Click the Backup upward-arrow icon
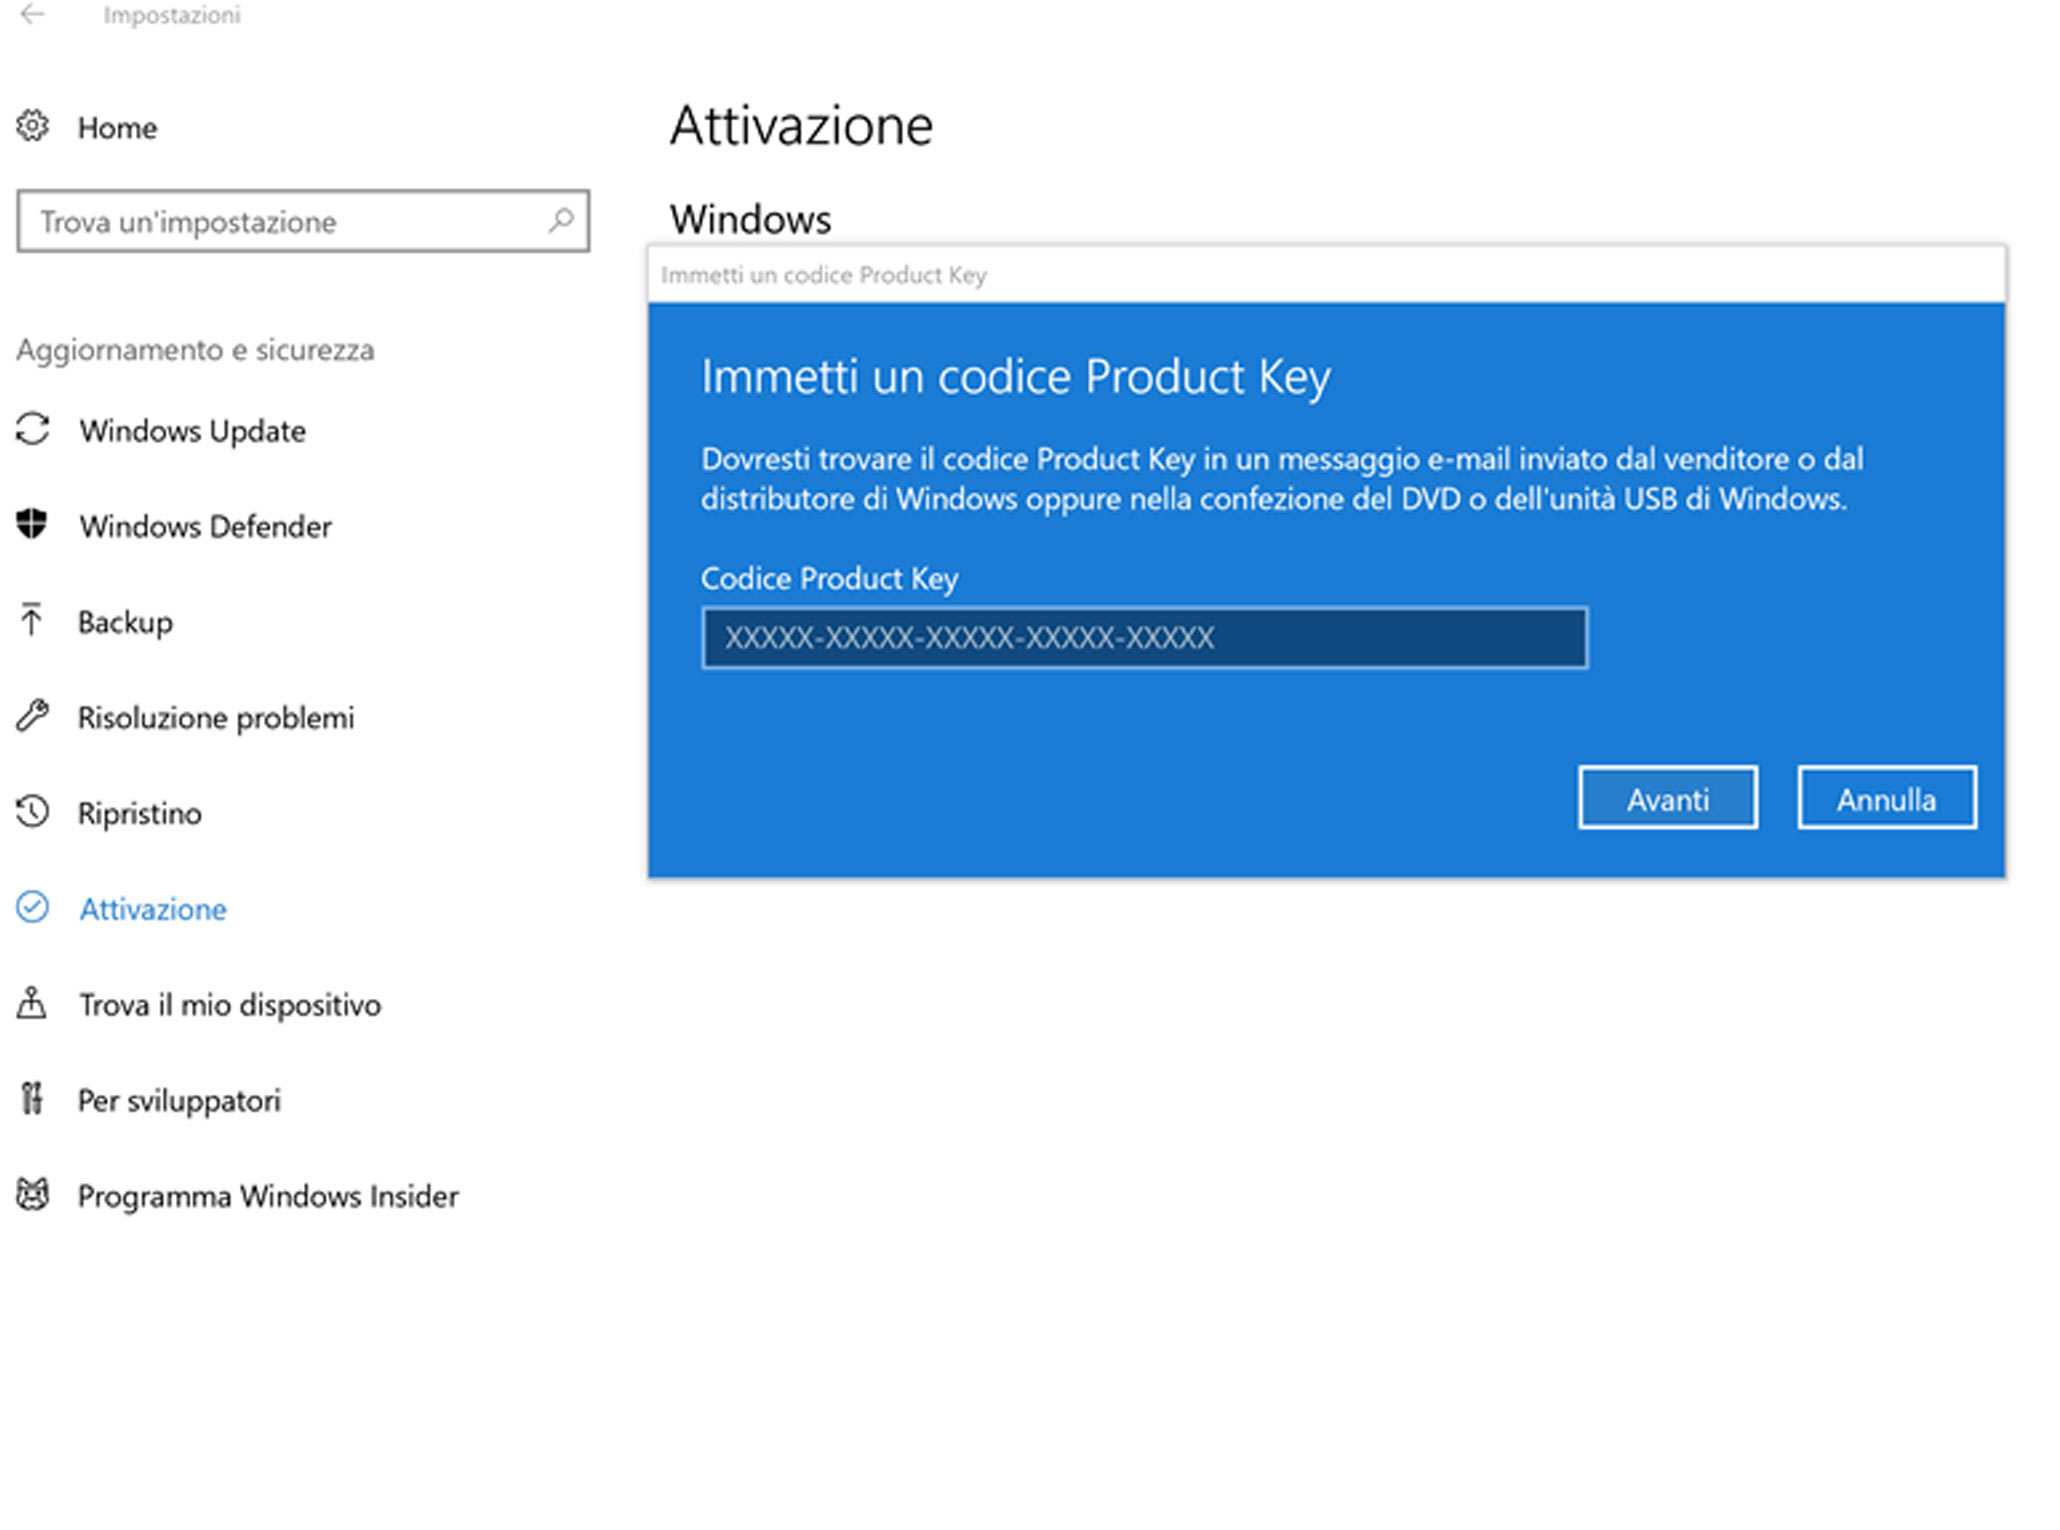2060x1530 pixels. (x=32, y=621)
